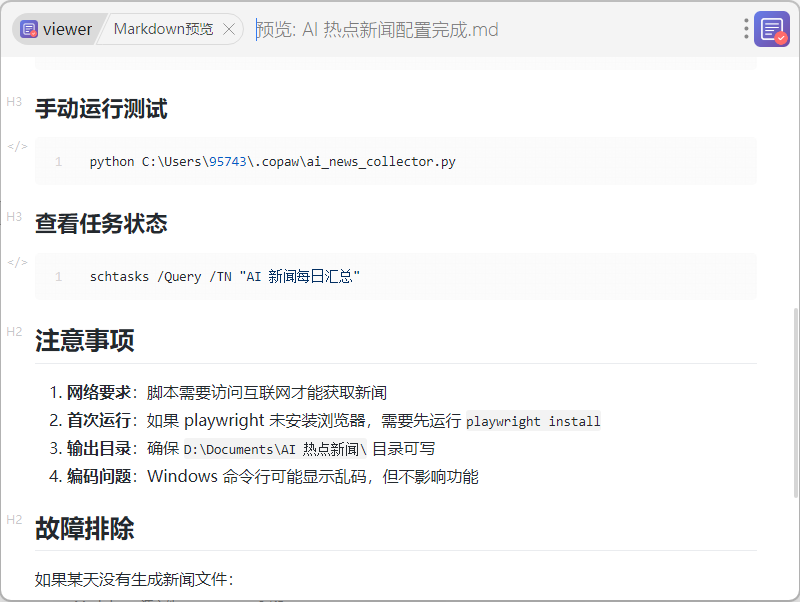The height and width of the screenshot is (602, 800).
Task: Click the schtasks /Query code line
Action: coord(224,277)
